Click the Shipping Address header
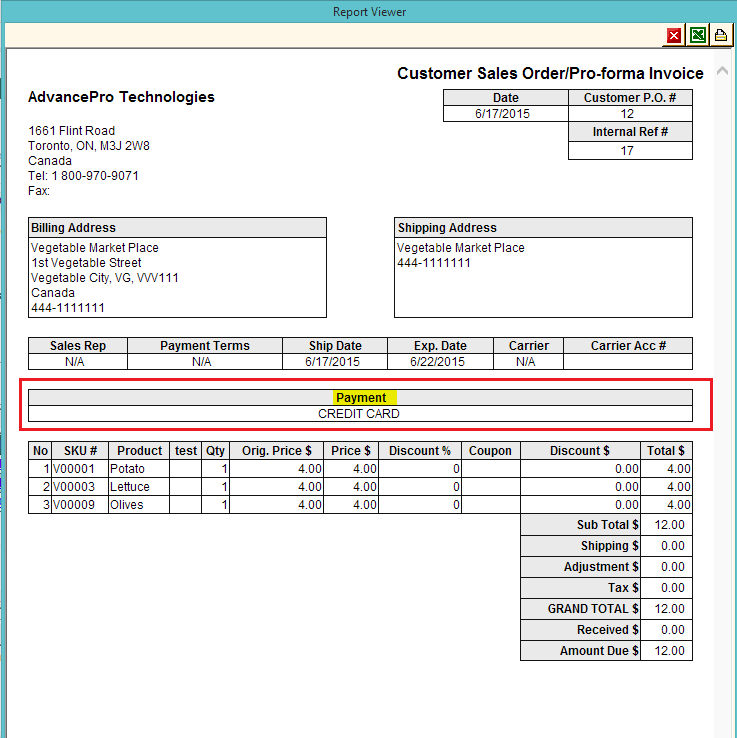Image resolution: width=737 pixels, height=738 pixels. 447,228
